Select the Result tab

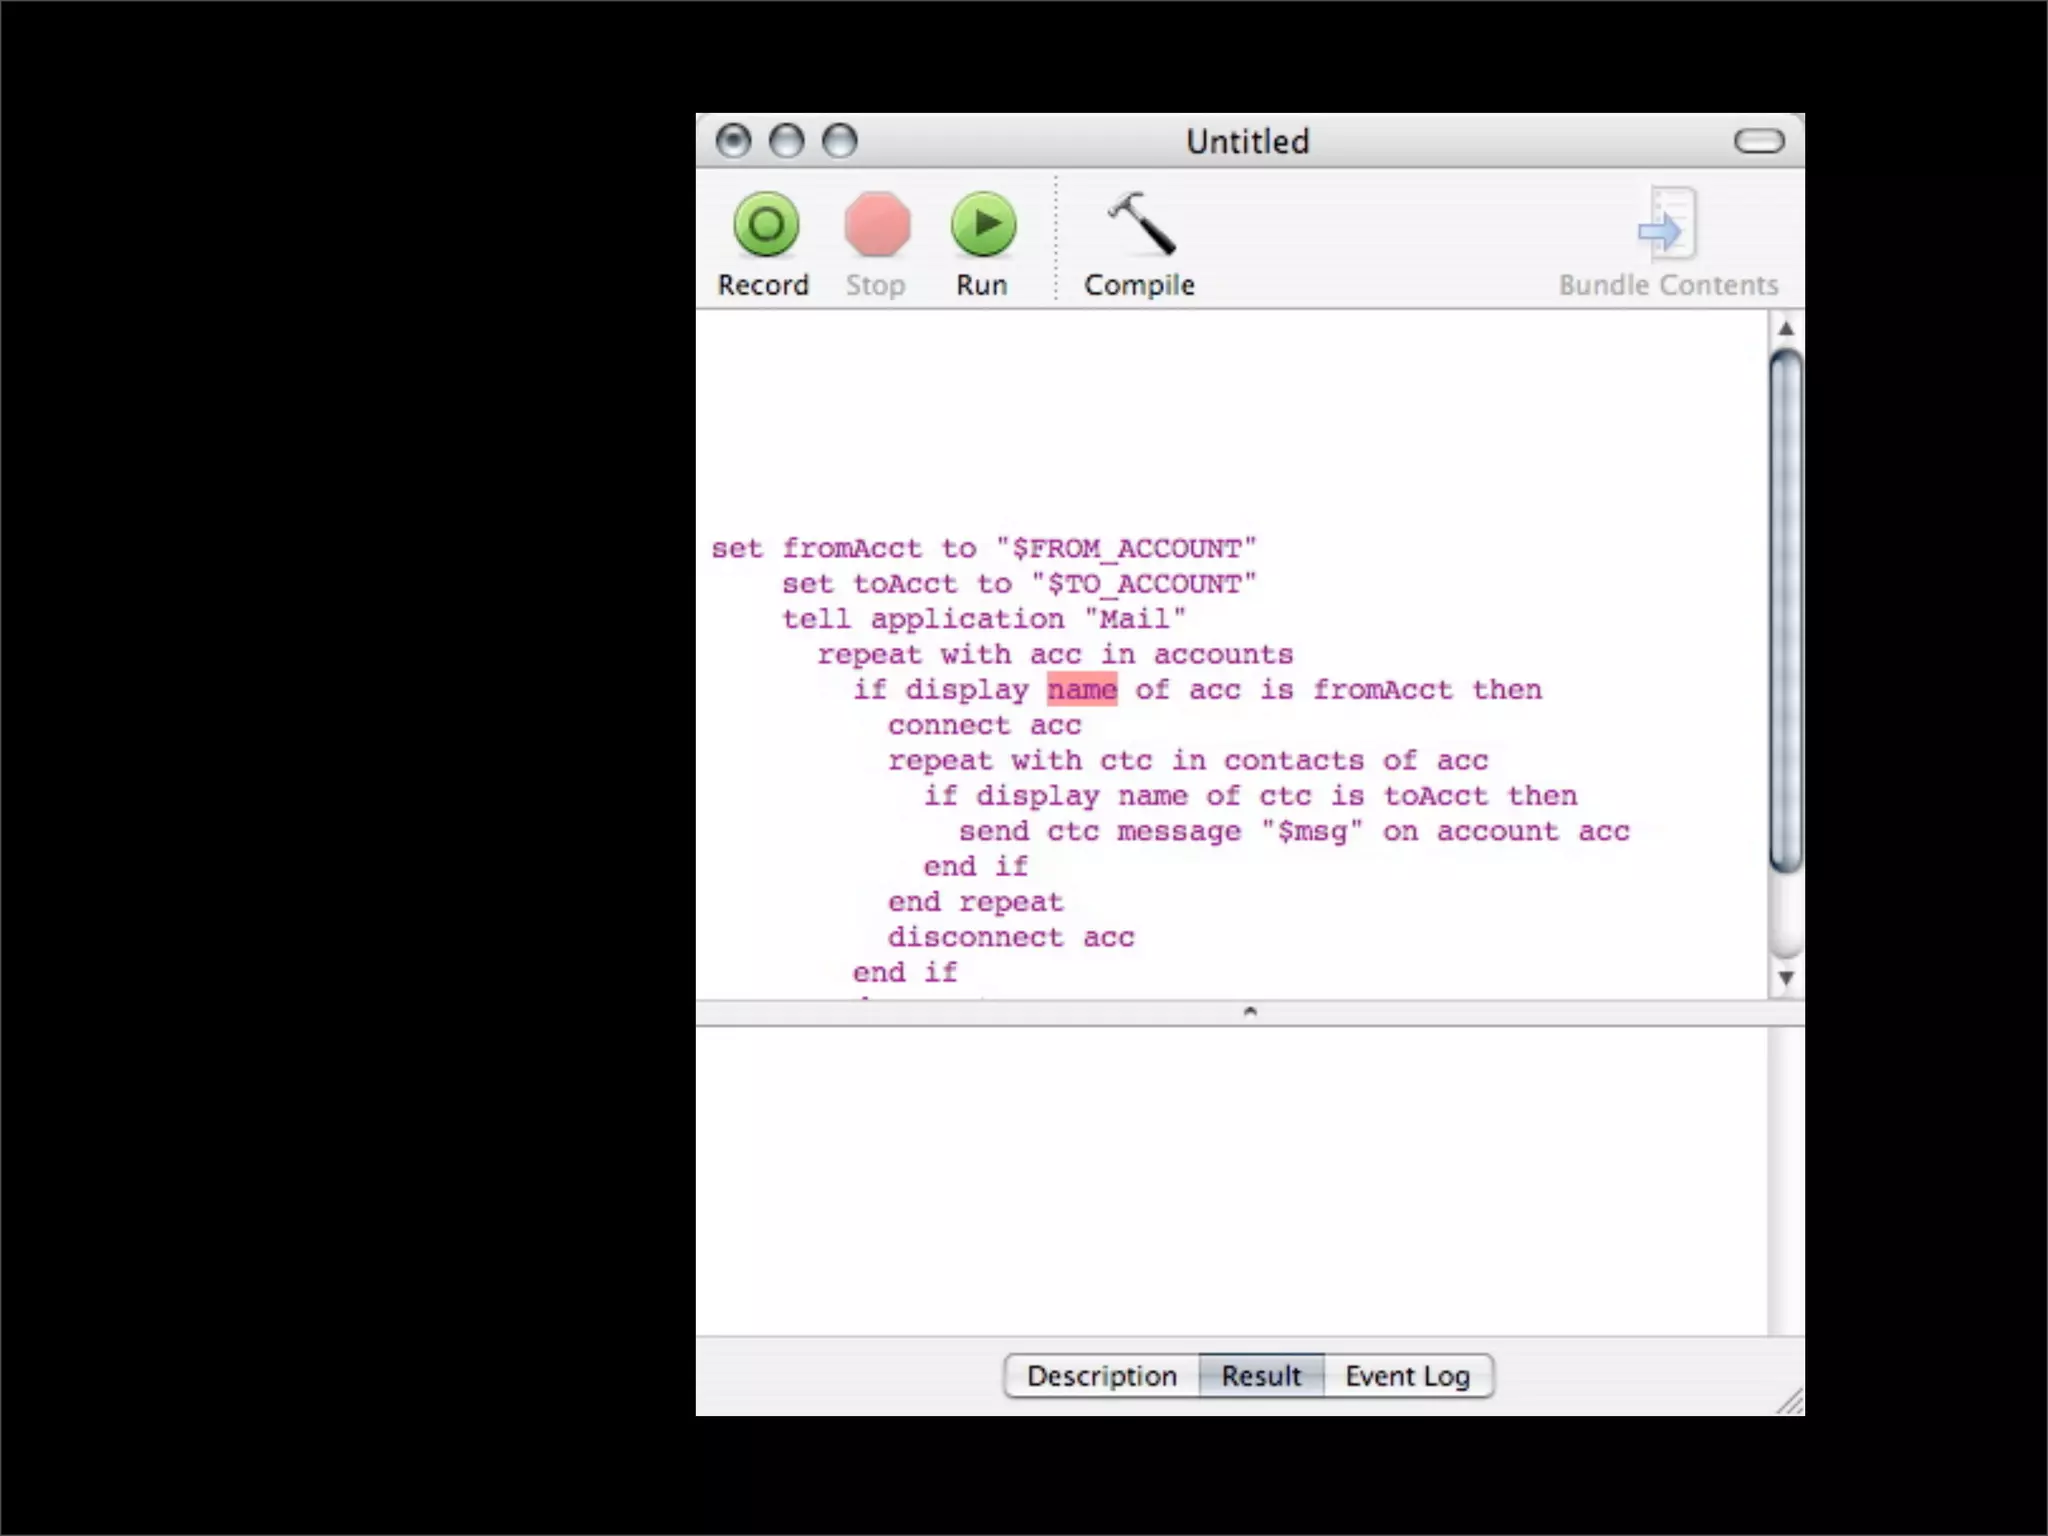[x=1261, y=1376]
